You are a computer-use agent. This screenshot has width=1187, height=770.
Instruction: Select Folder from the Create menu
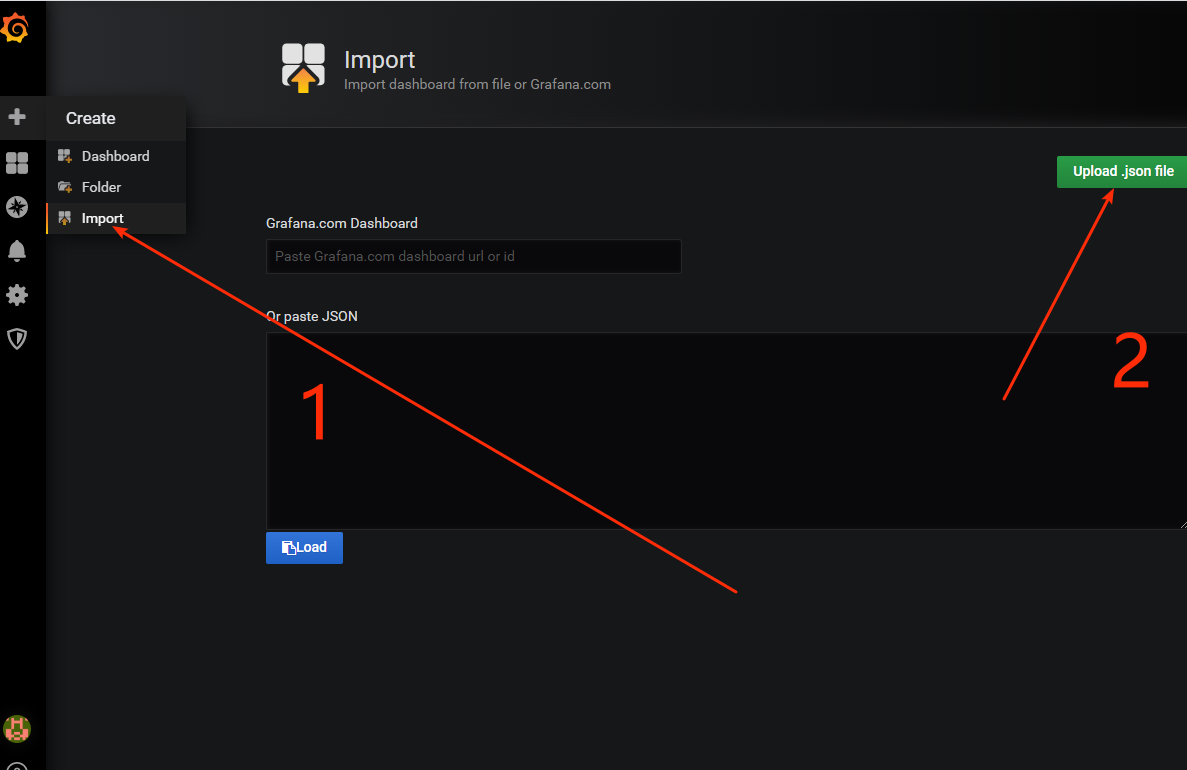pyautogui.click(x=116, y=187)
